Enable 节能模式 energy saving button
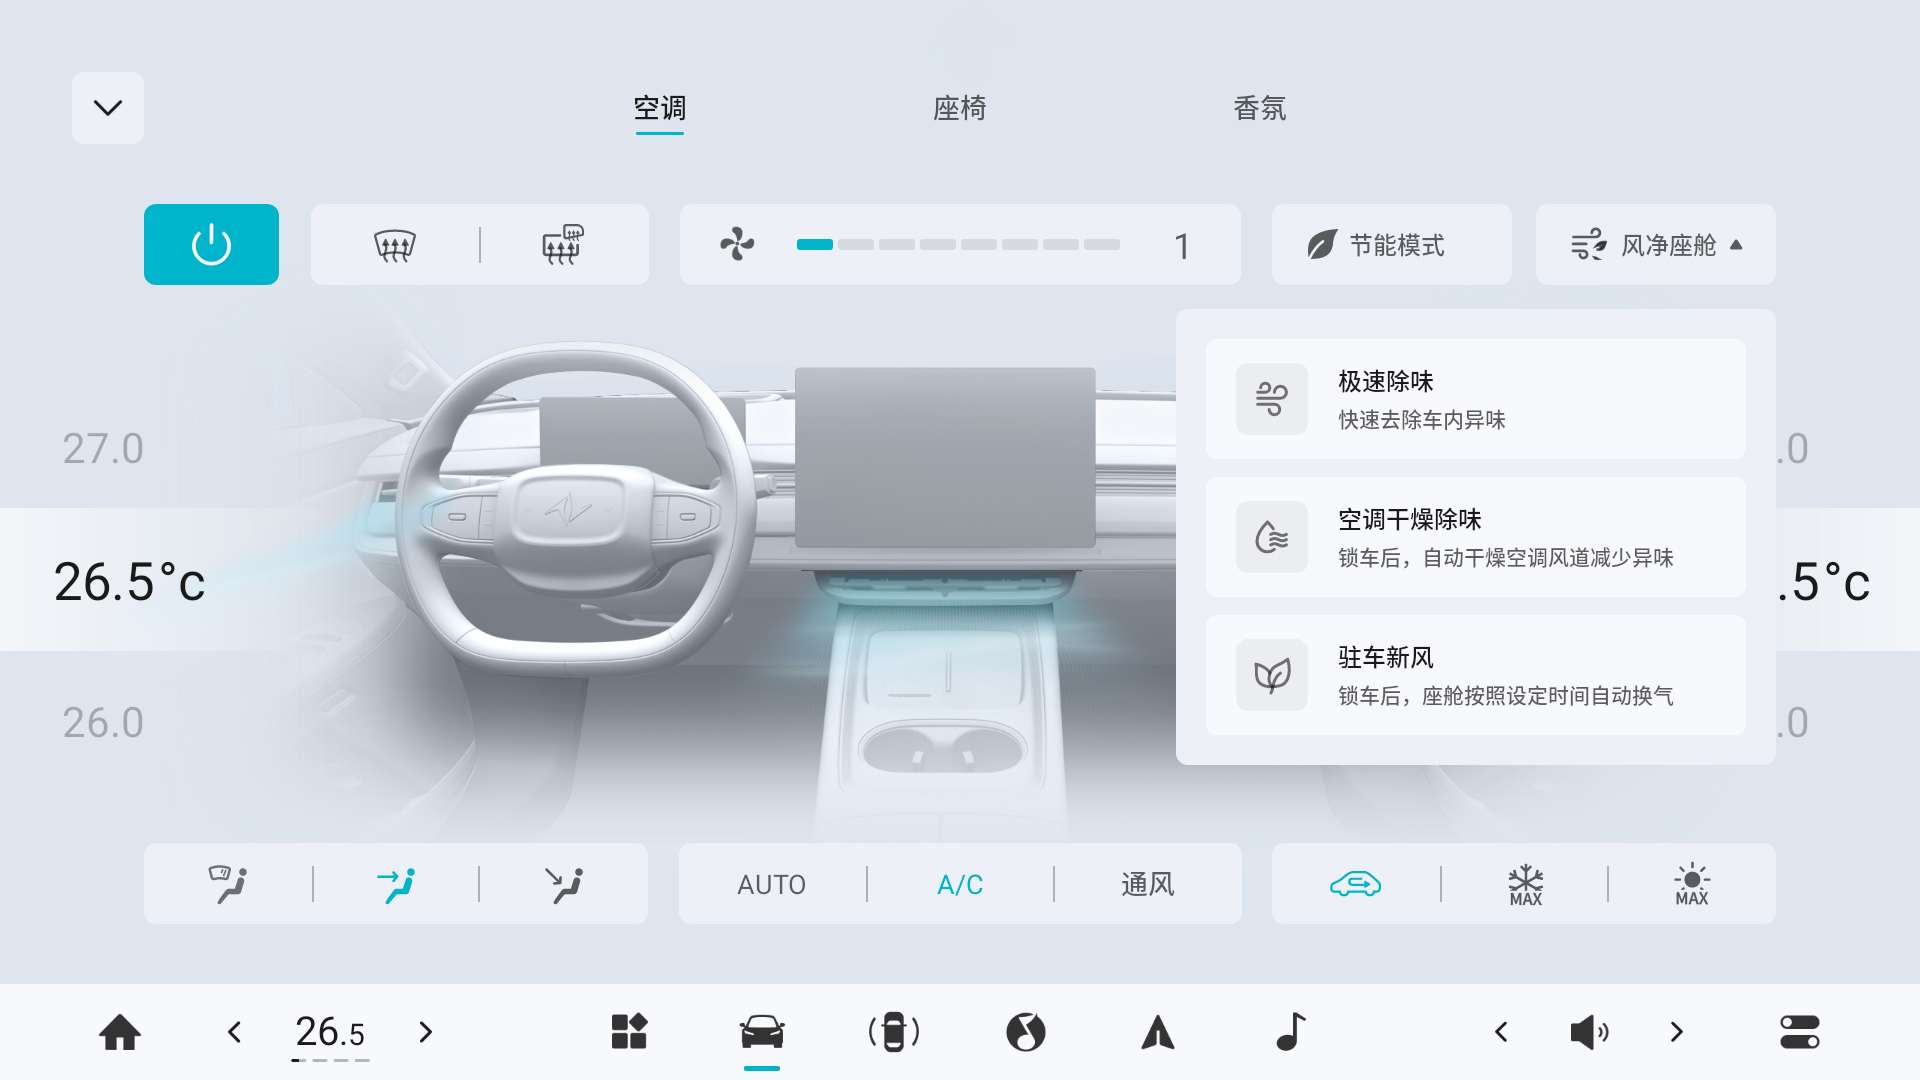 tap(1391, 245)
